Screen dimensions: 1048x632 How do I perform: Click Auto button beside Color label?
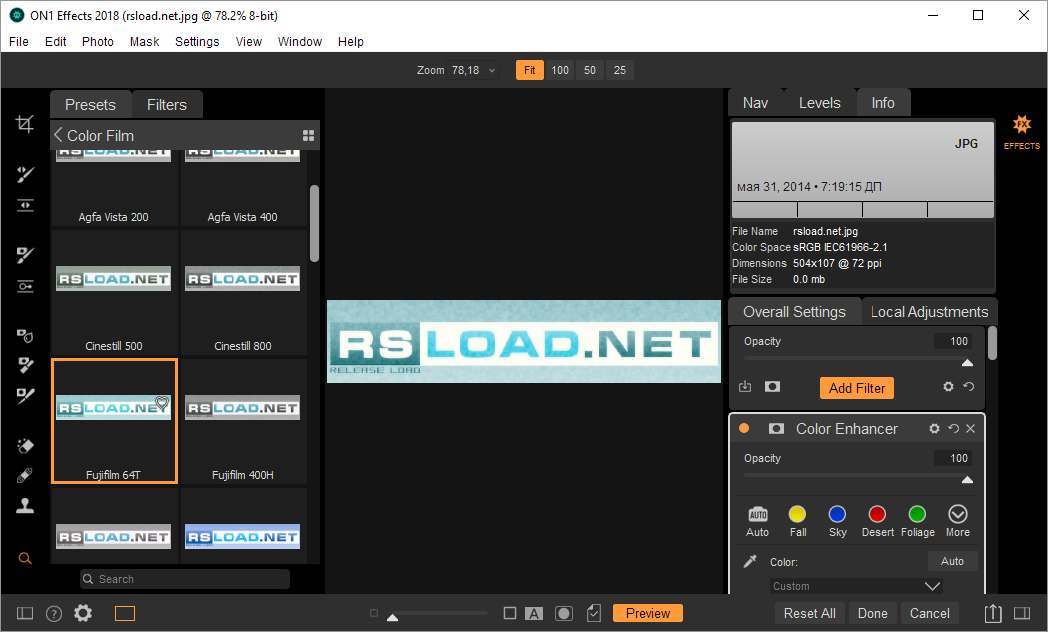coord(952,561)
